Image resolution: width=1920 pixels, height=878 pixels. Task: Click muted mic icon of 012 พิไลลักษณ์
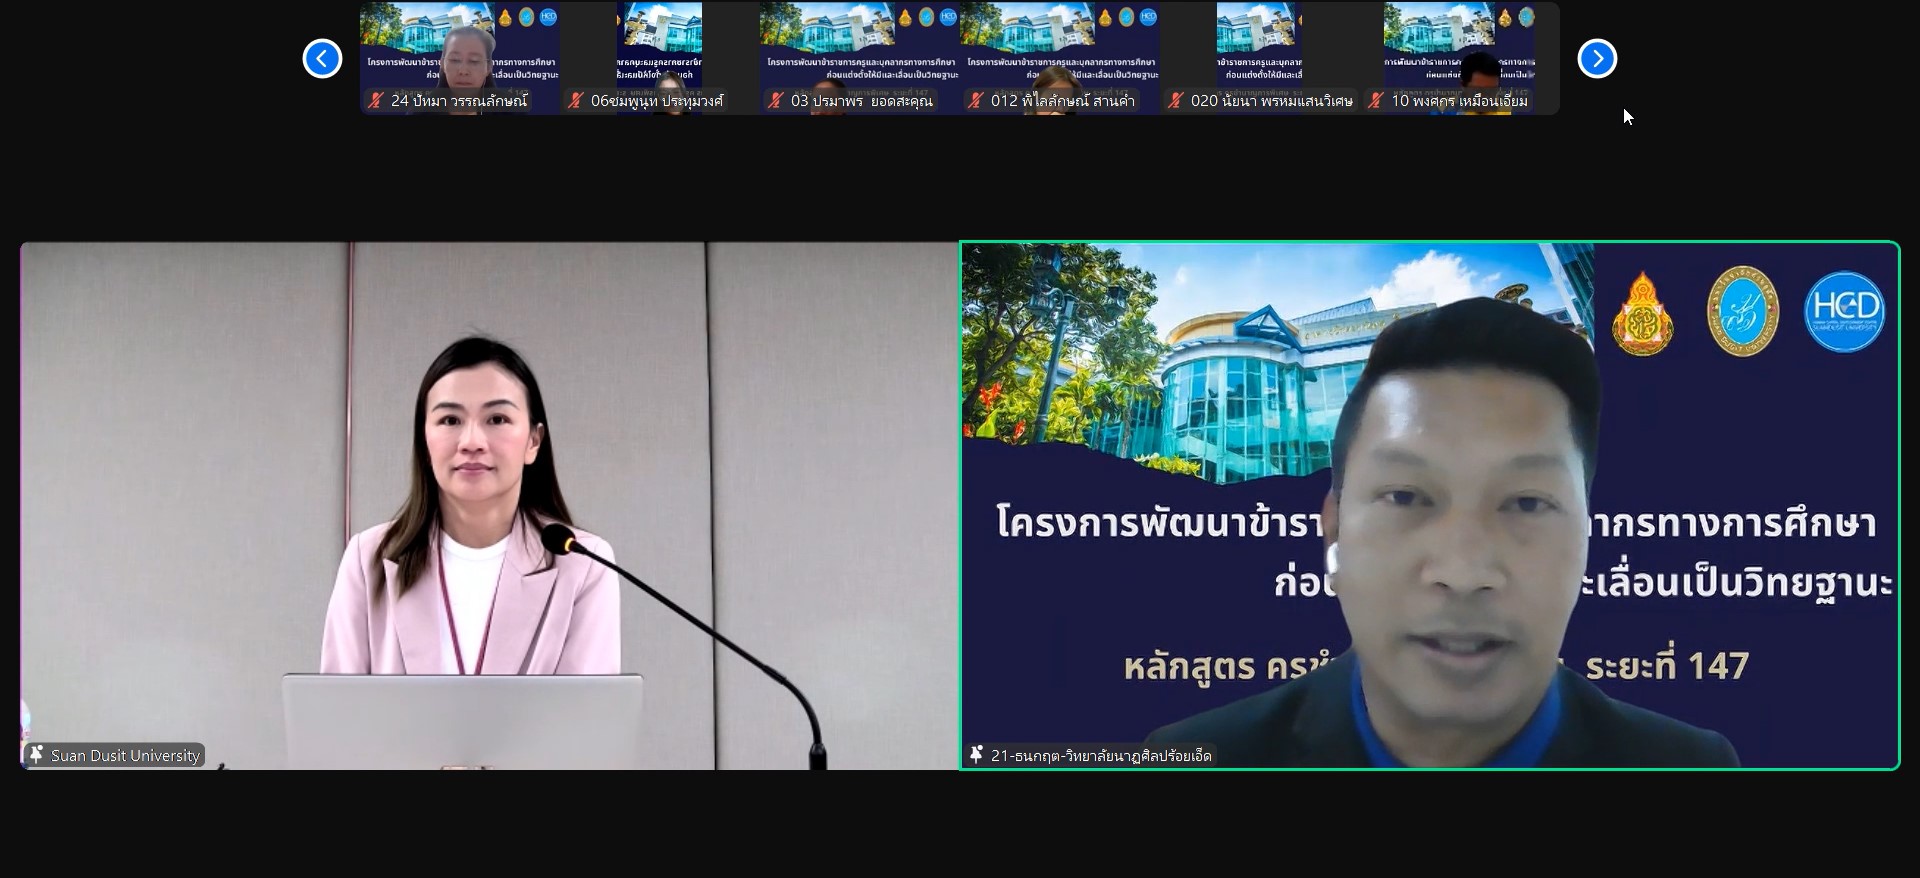pos(976,100)
